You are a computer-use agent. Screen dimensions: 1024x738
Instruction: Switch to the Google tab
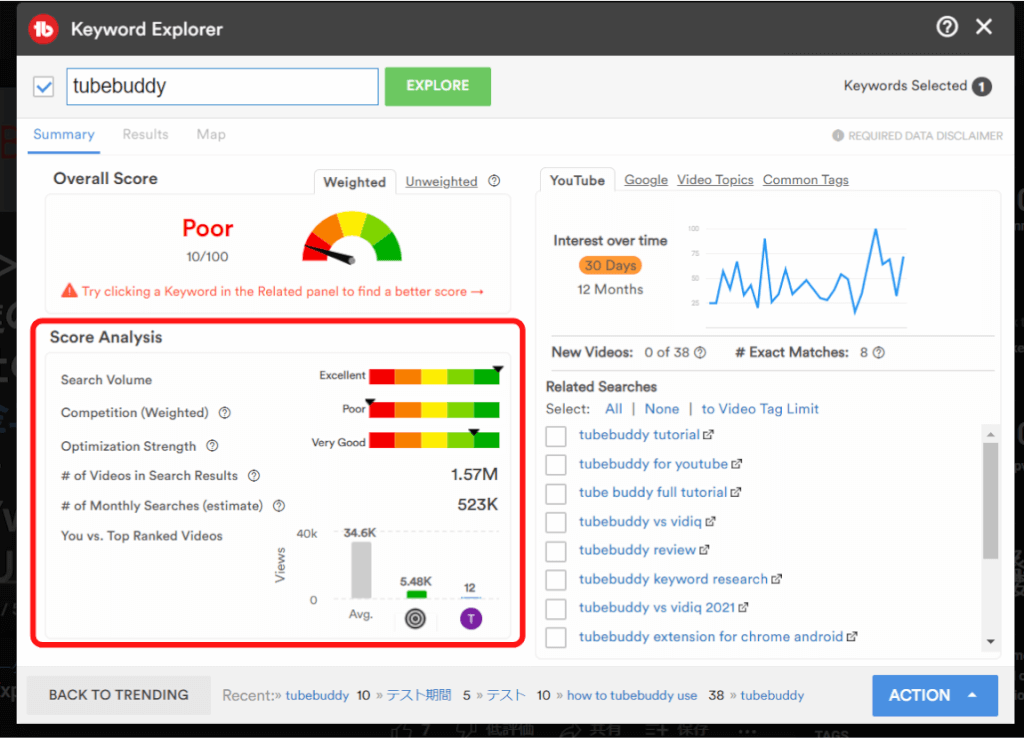coord(646,180)
